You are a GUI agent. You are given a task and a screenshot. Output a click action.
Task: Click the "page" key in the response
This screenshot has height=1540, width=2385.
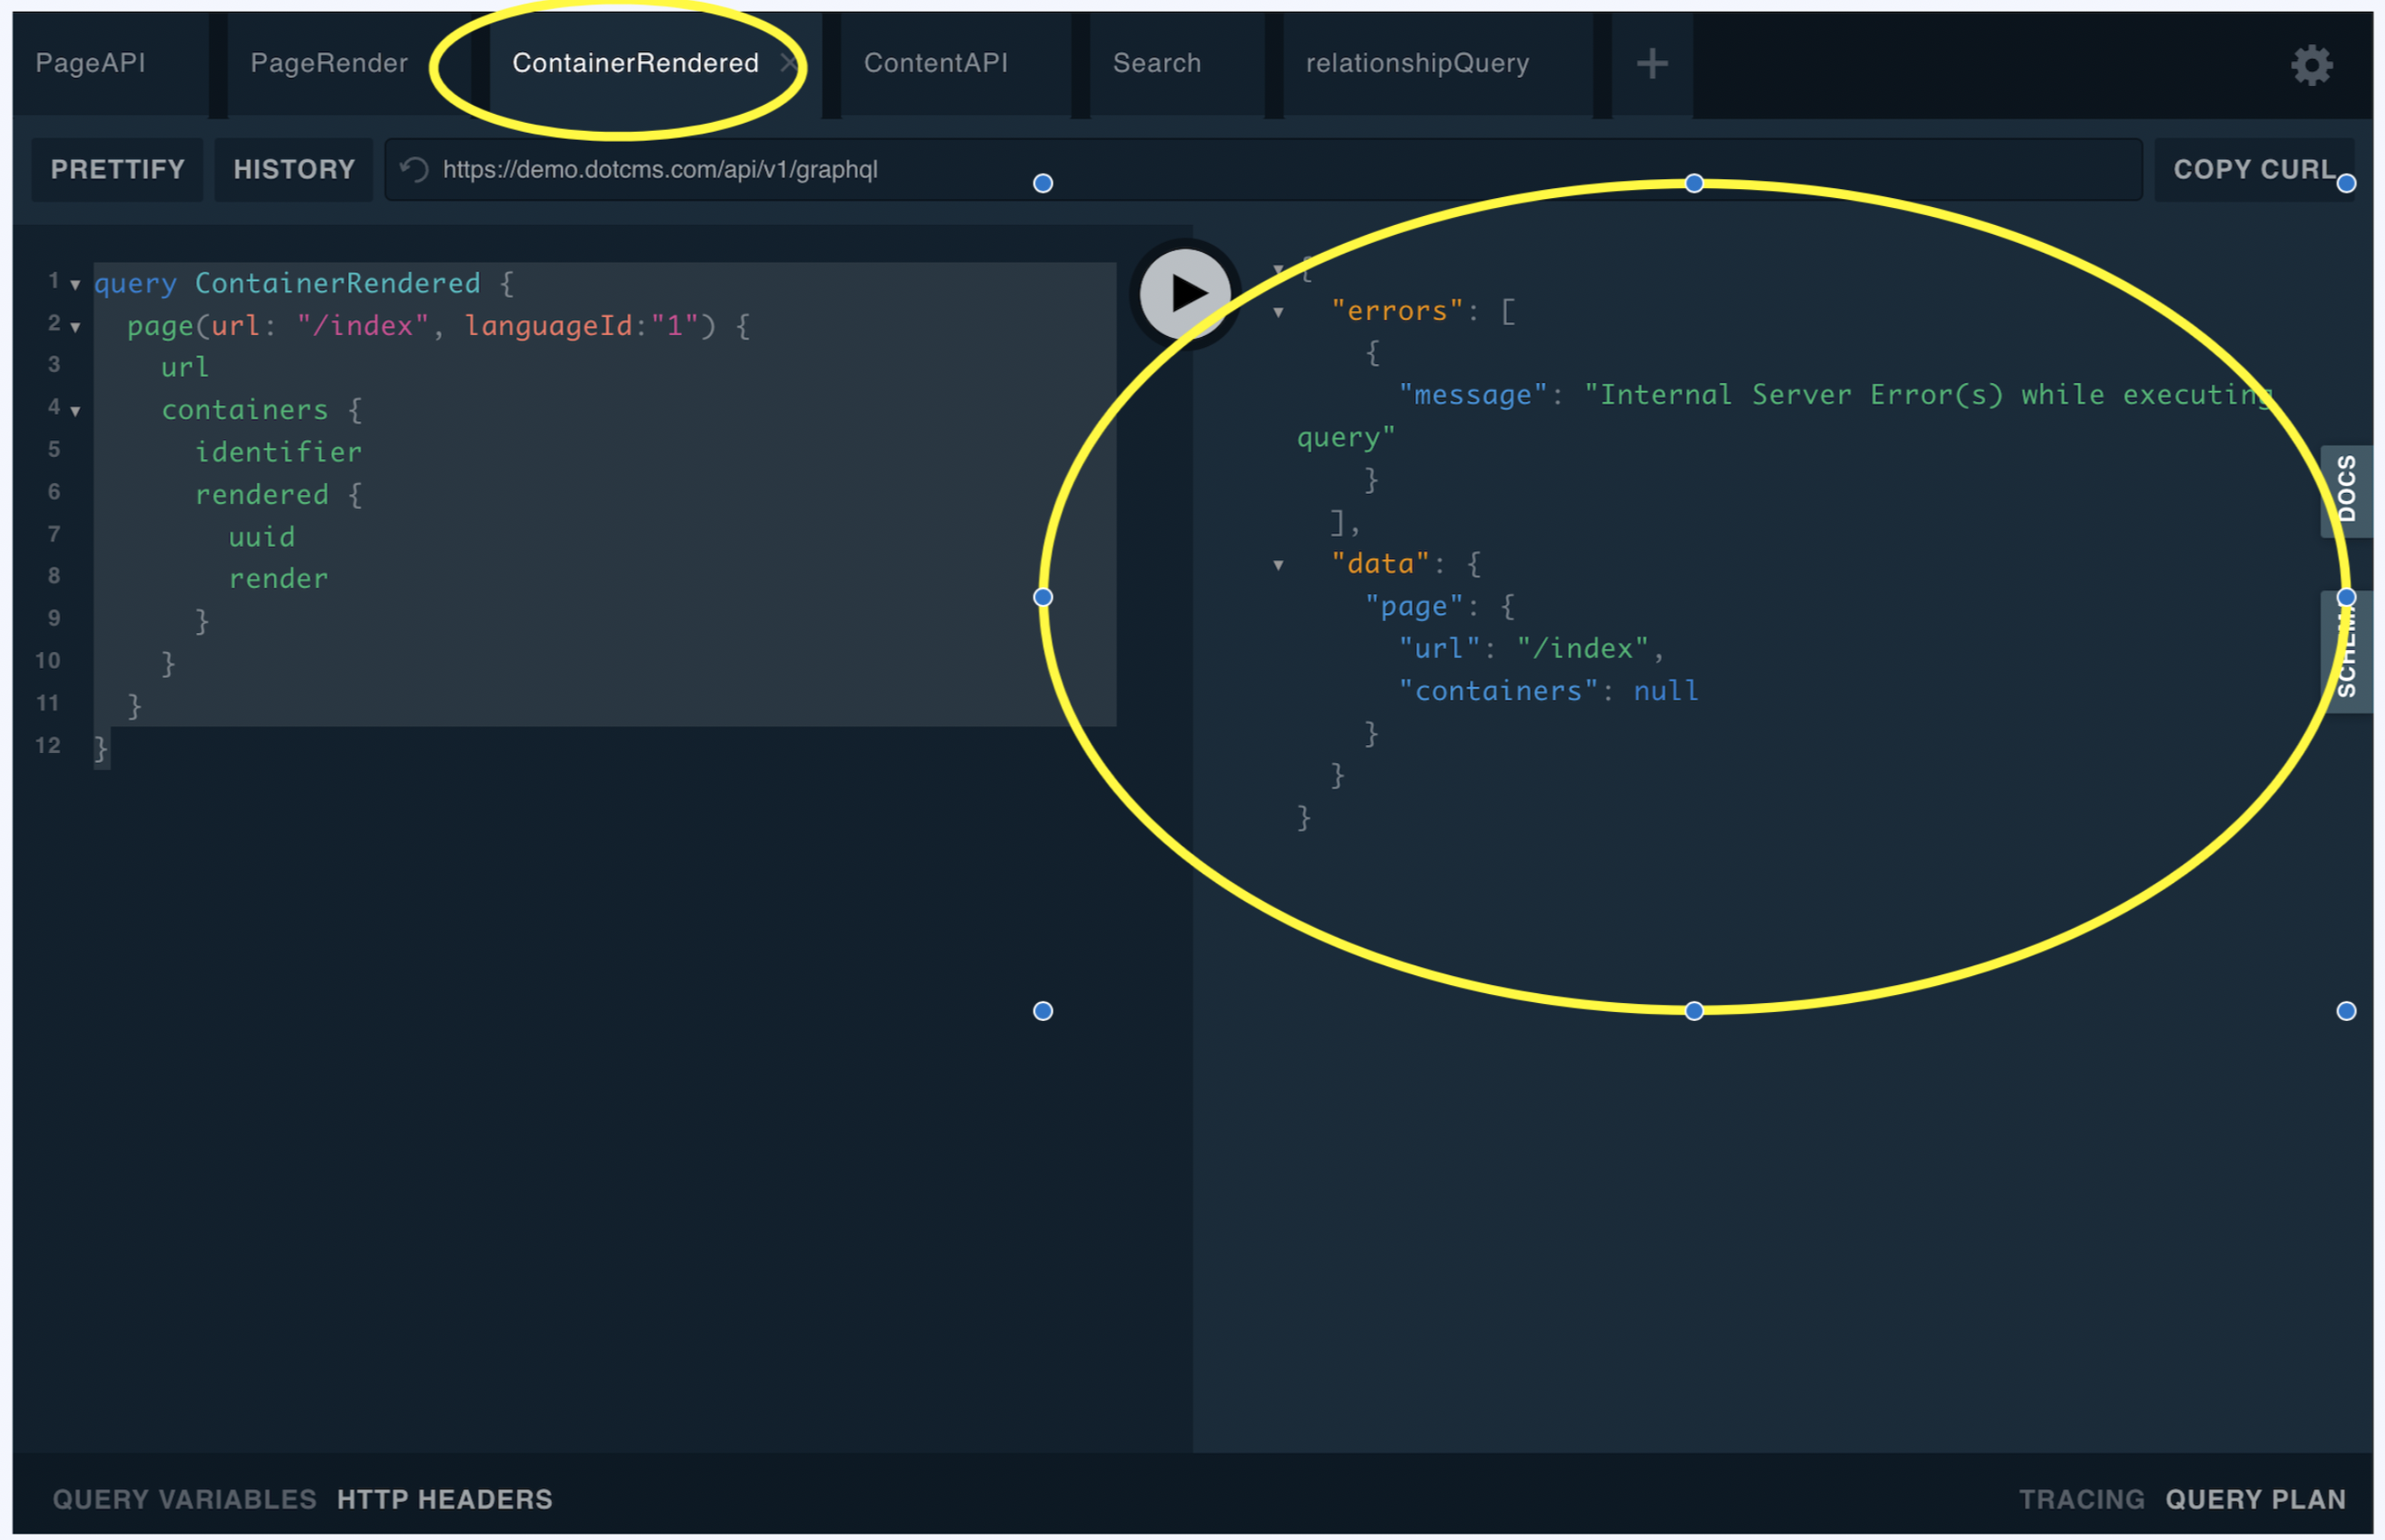tap(1414, 607)
